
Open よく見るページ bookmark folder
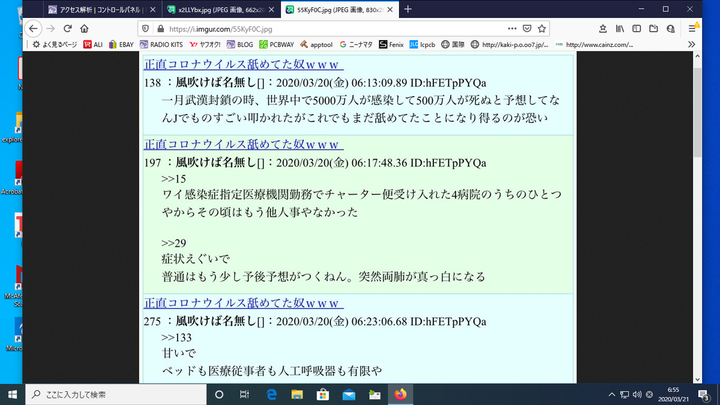55,45
